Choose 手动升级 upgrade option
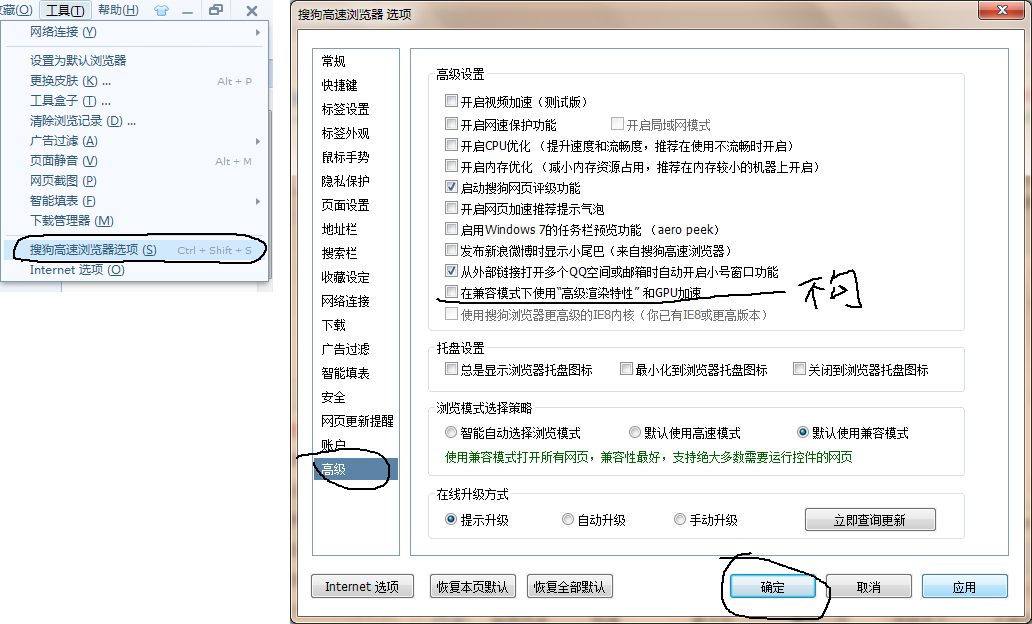Screen dimensions: 1032x624 pyautogui.click(x=680, y=519)
